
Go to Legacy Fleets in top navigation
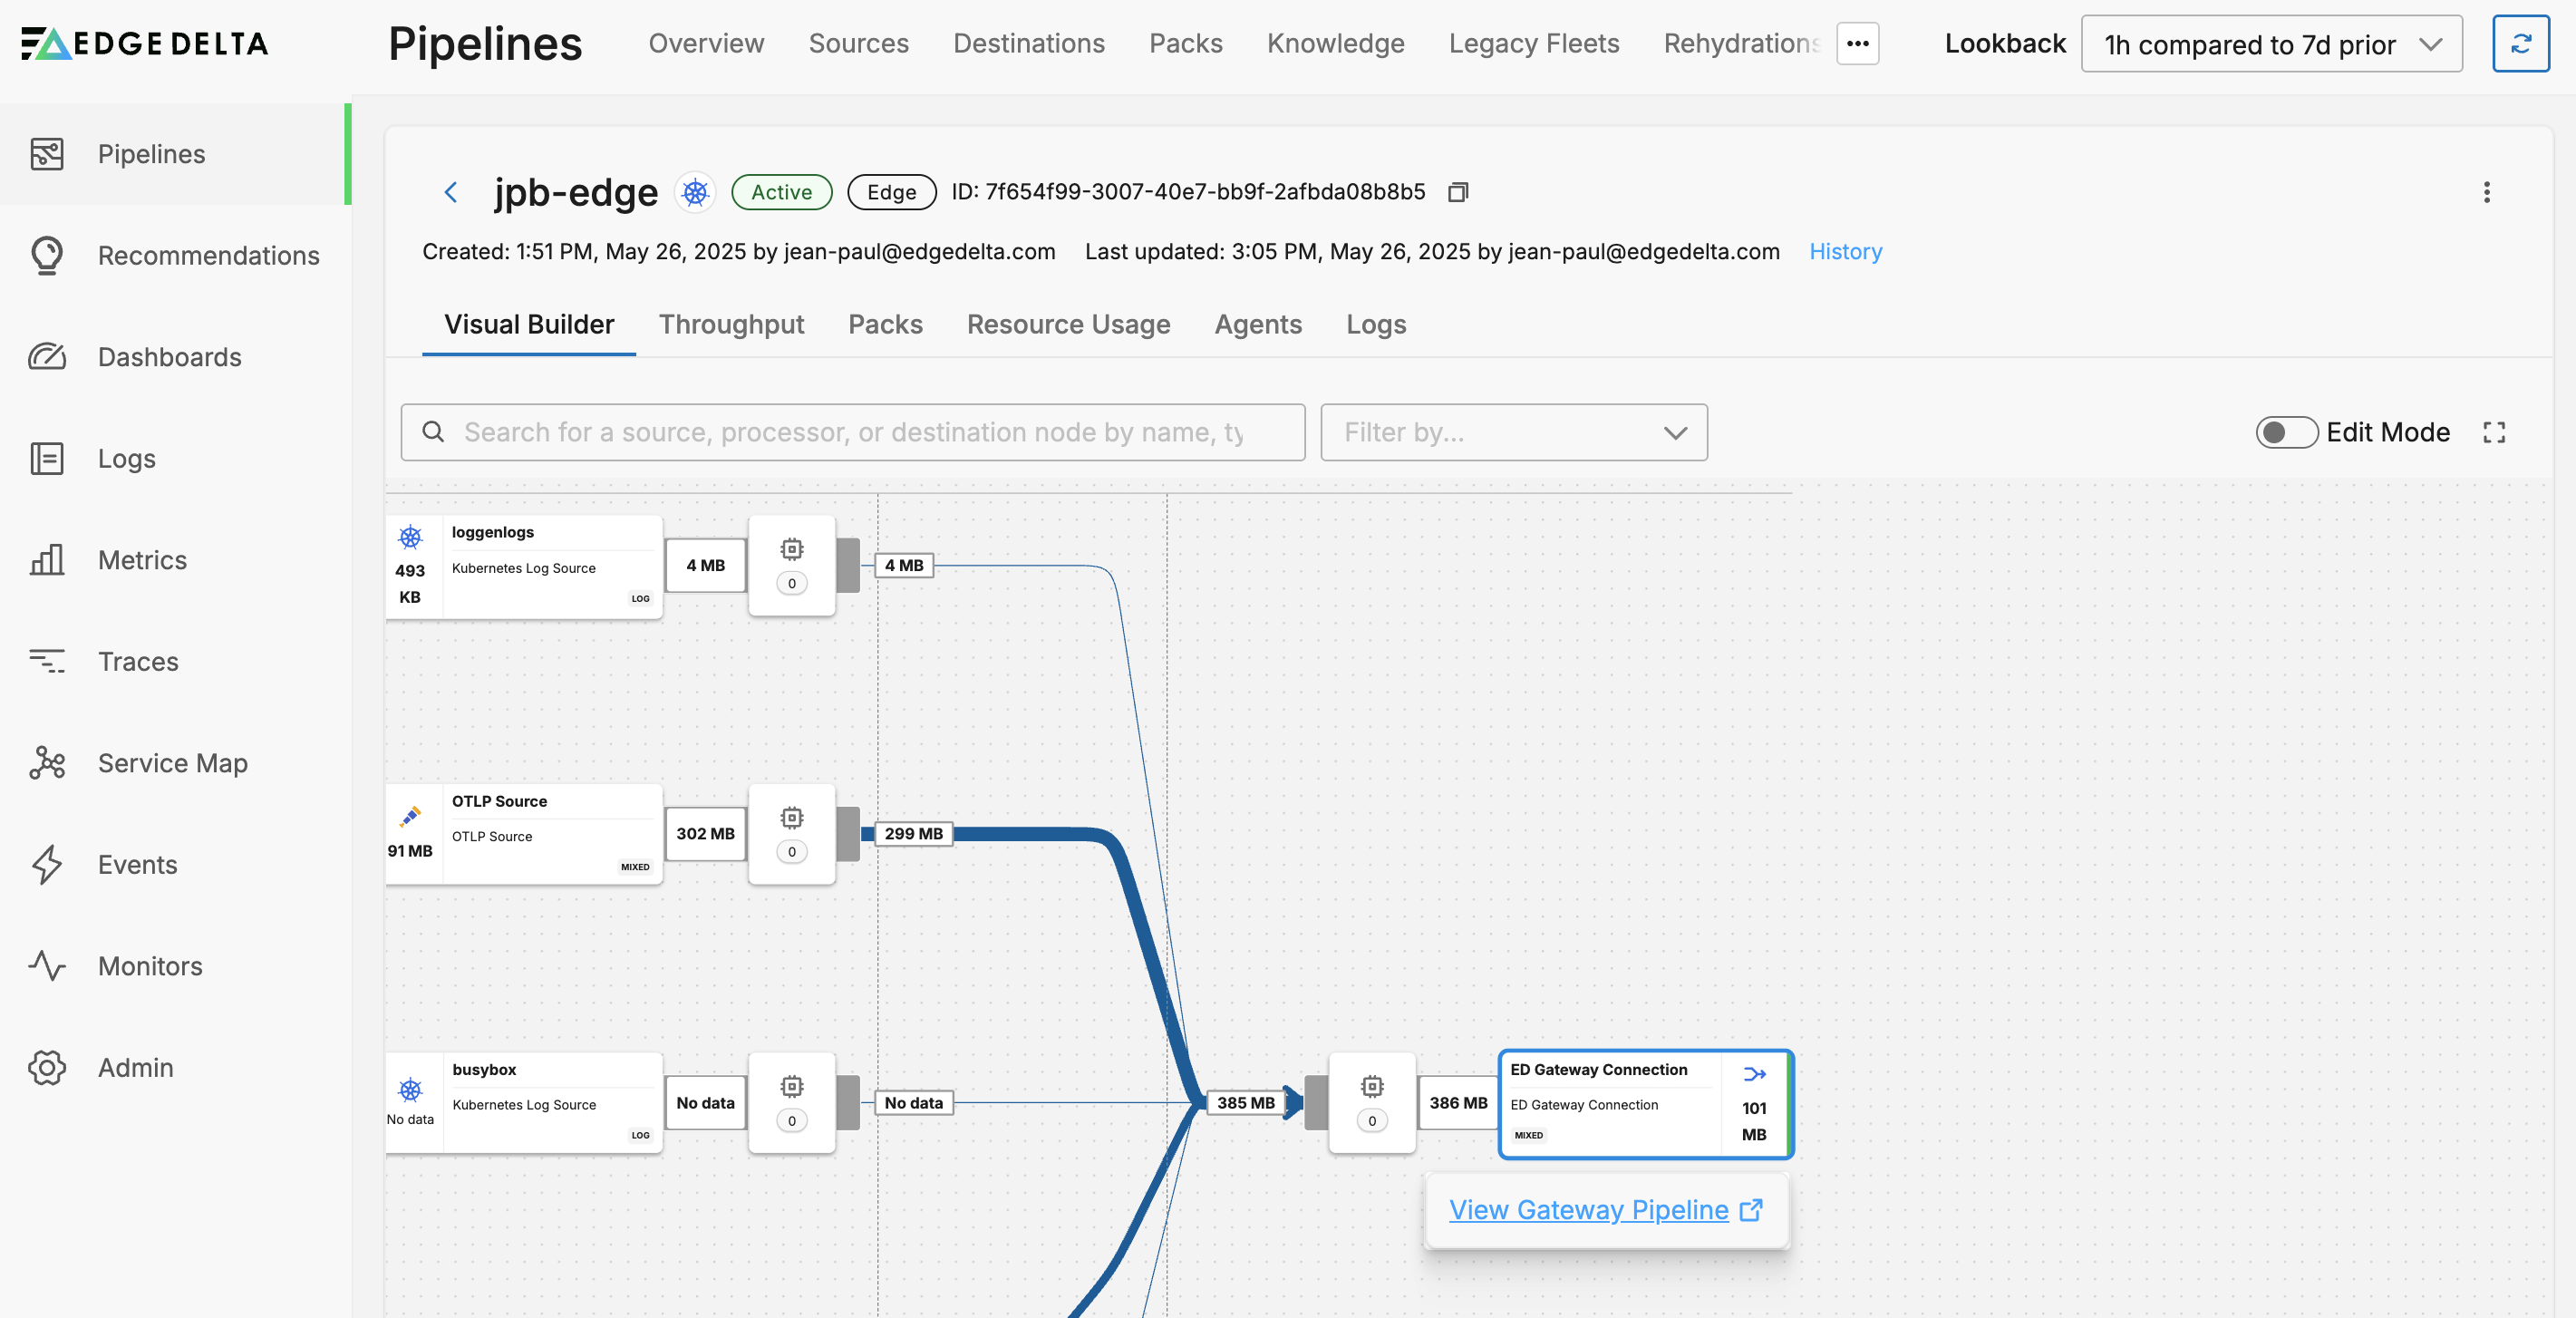click(1533, 44)
